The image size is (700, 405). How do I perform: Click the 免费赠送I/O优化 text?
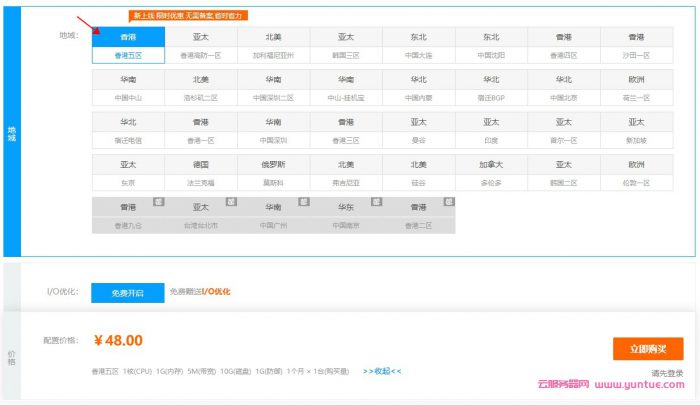pos(200,292)
